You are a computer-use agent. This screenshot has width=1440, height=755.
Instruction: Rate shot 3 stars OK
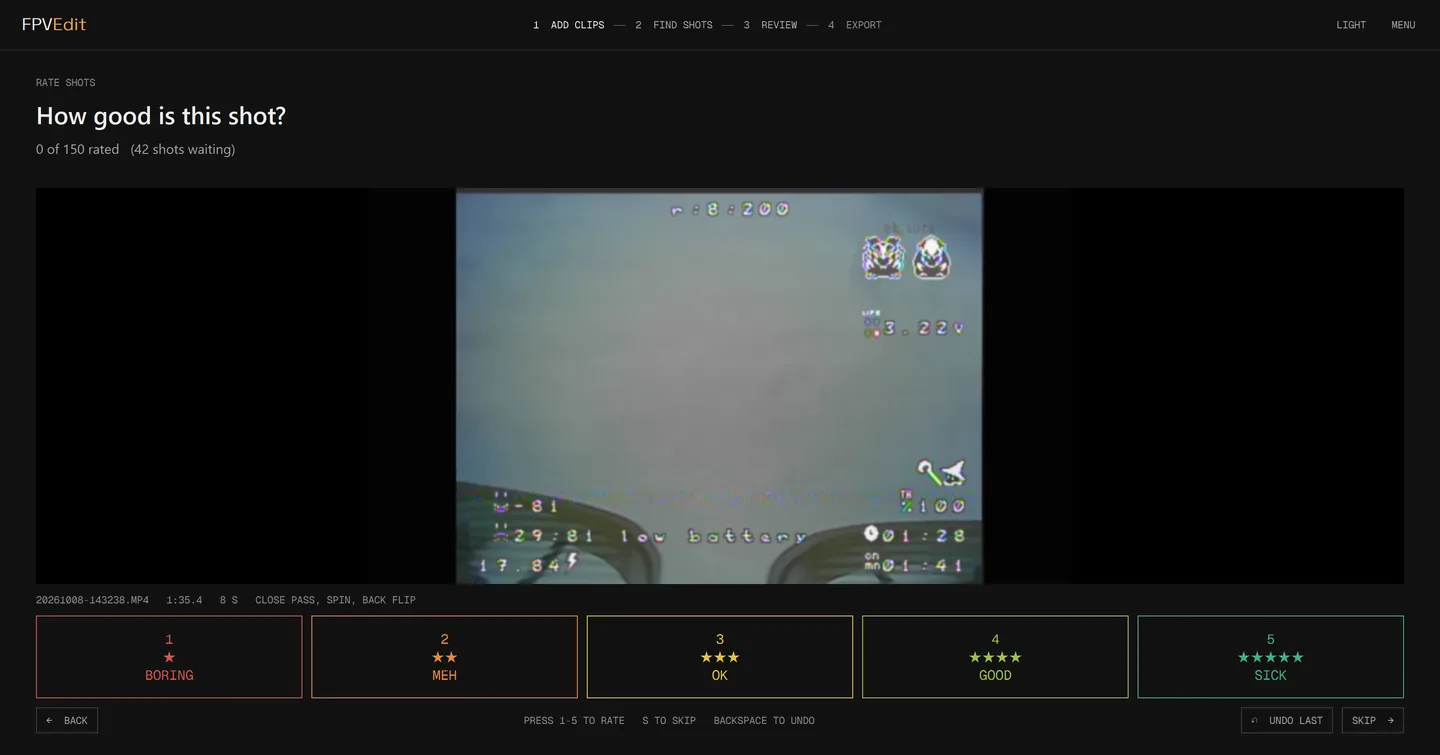[x=720, y=657]
